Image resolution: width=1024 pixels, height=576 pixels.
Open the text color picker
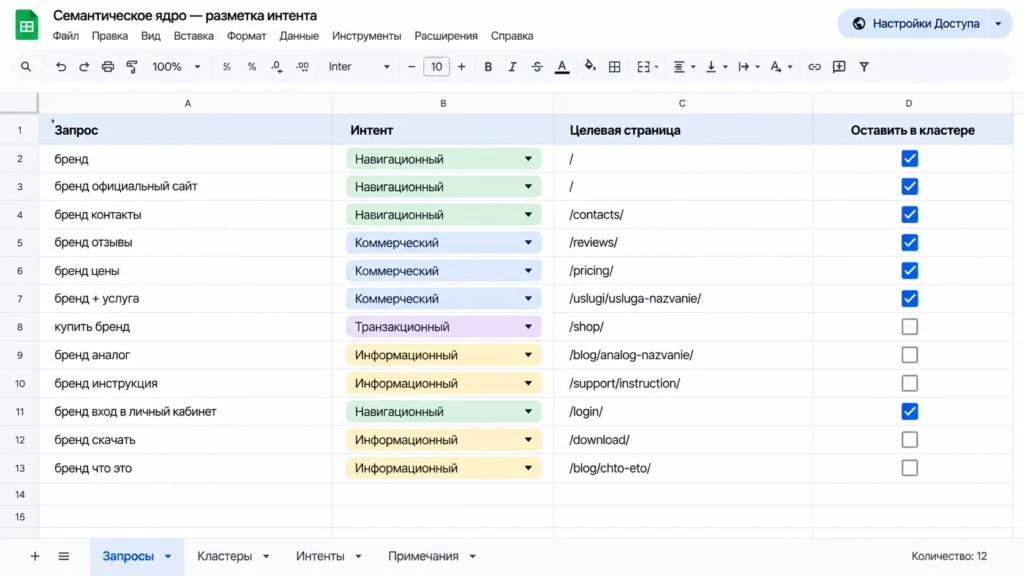click(x=562, y=67)
